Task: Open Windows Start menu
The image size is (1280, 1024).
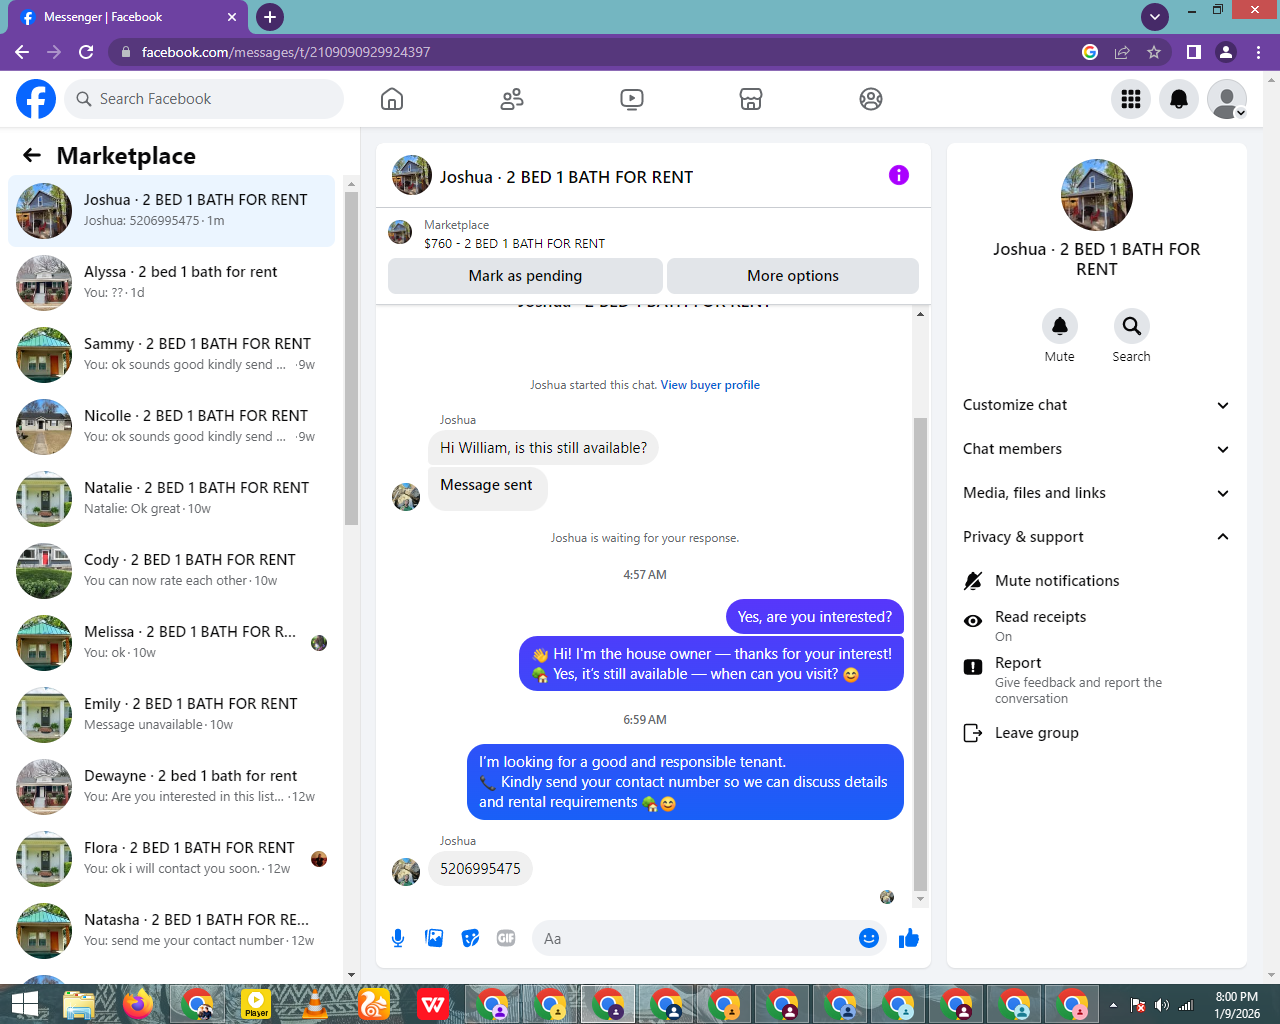Action: pos(24,1004)
